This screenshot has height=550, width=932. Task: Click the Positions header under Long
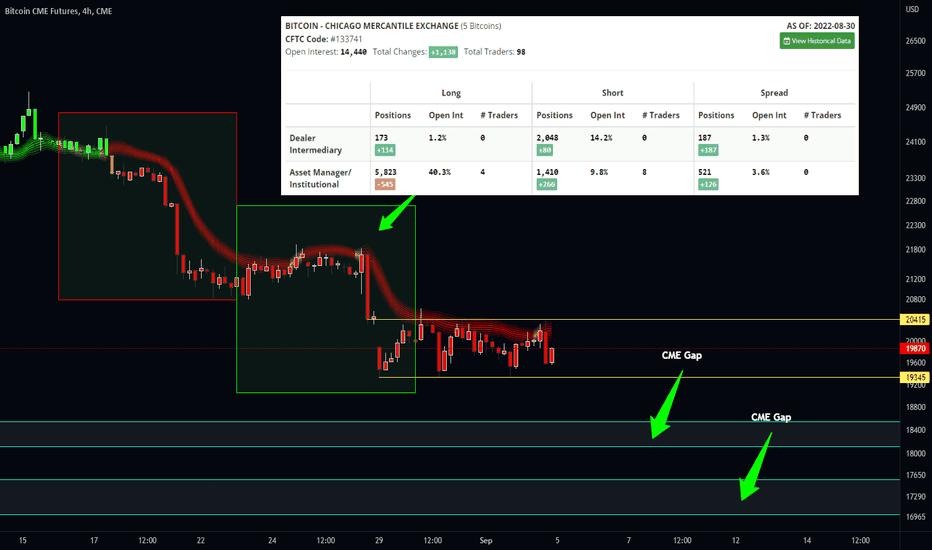(392, 115)
